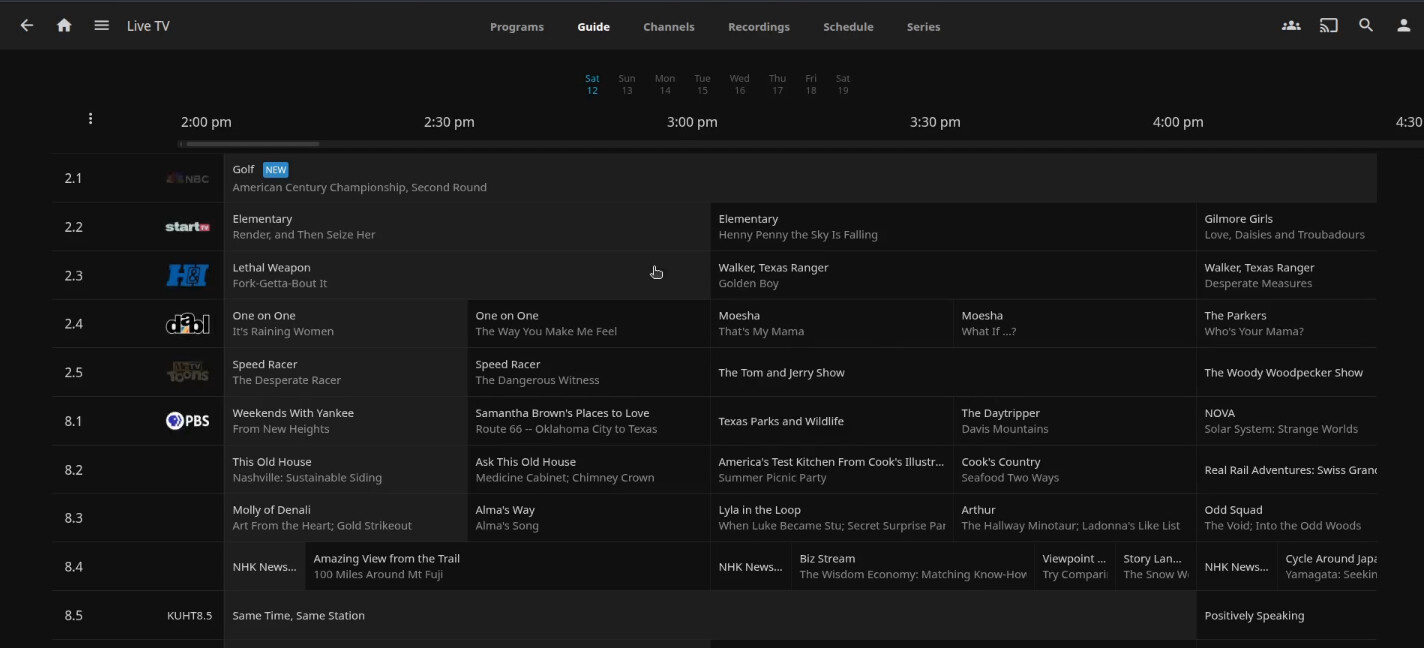Open Moesha 'That's My Mama' program
Image resolution: width=1424 pixels, height=648 pixels.
(832, 324)
